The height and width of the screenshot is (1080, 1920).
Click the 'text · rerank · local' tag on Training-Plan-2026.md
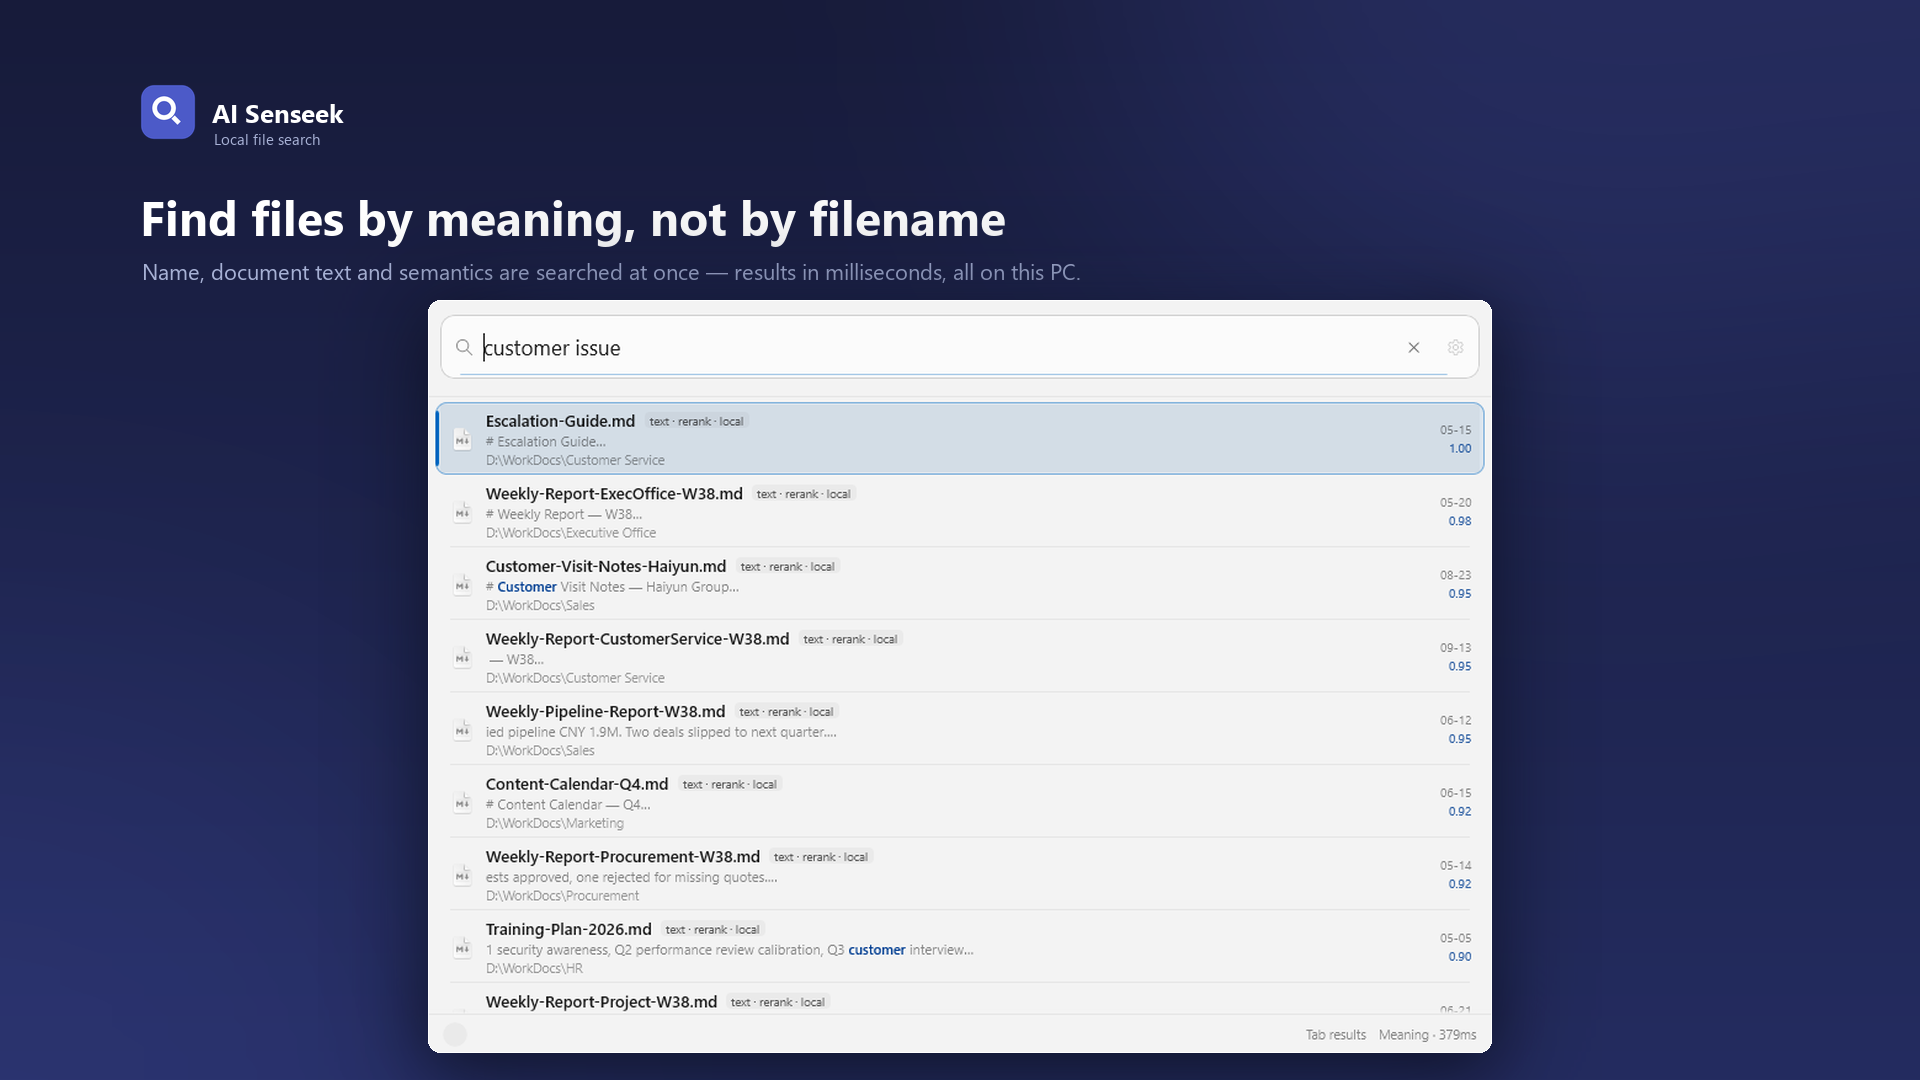(712, 930)
